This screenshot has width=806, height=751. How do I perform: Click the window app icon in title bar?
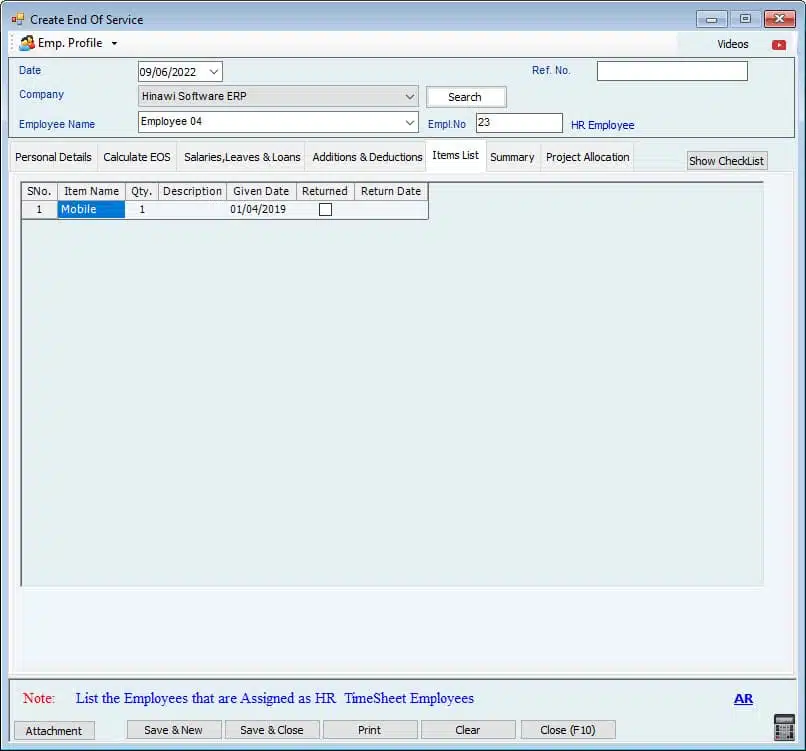click(18, 19)
